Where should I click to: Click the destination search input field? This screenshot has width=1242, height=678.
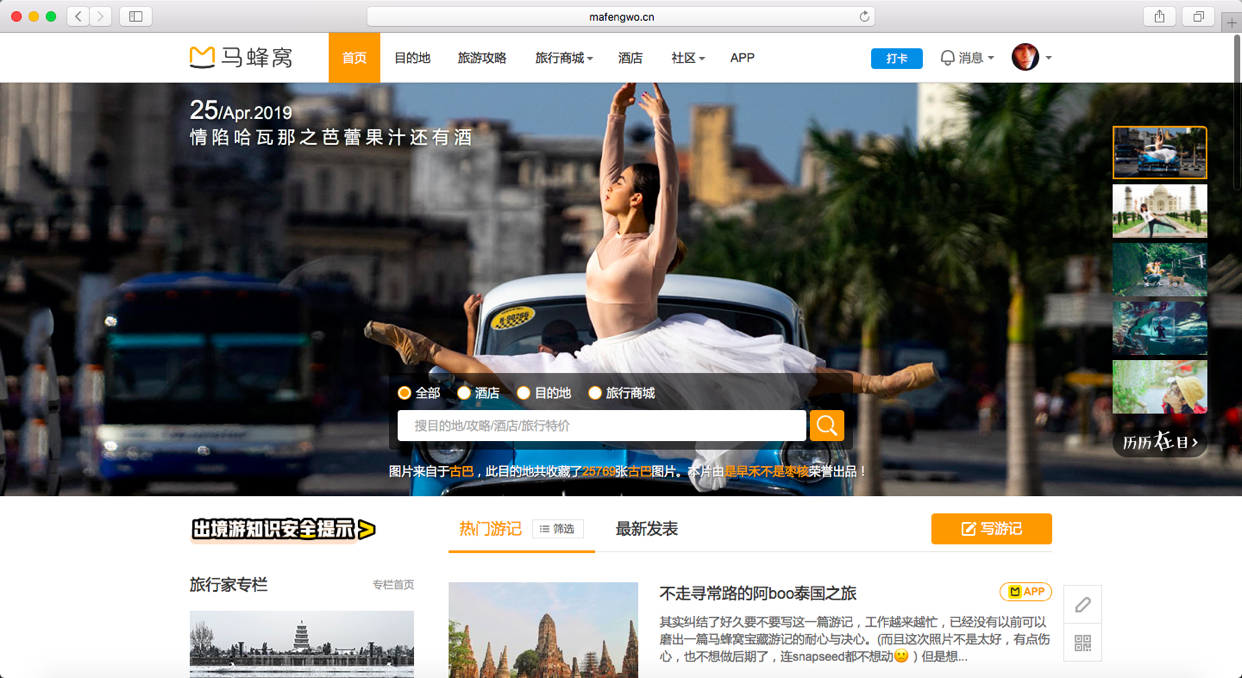click(x=601, y=425)
